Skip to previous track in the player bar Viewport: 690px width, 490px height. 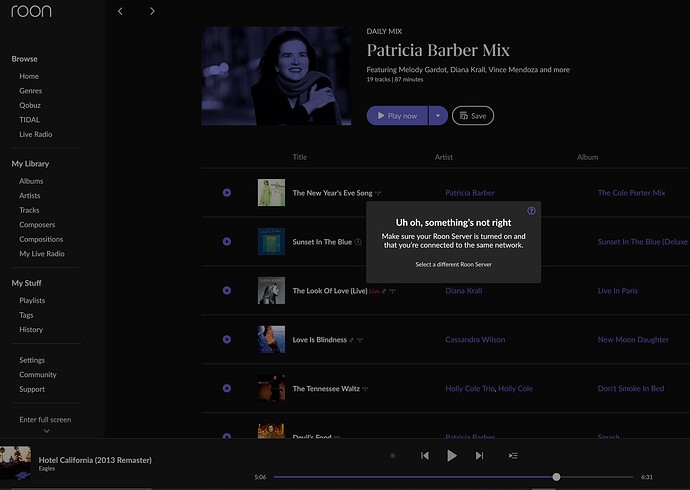[425, 456]
